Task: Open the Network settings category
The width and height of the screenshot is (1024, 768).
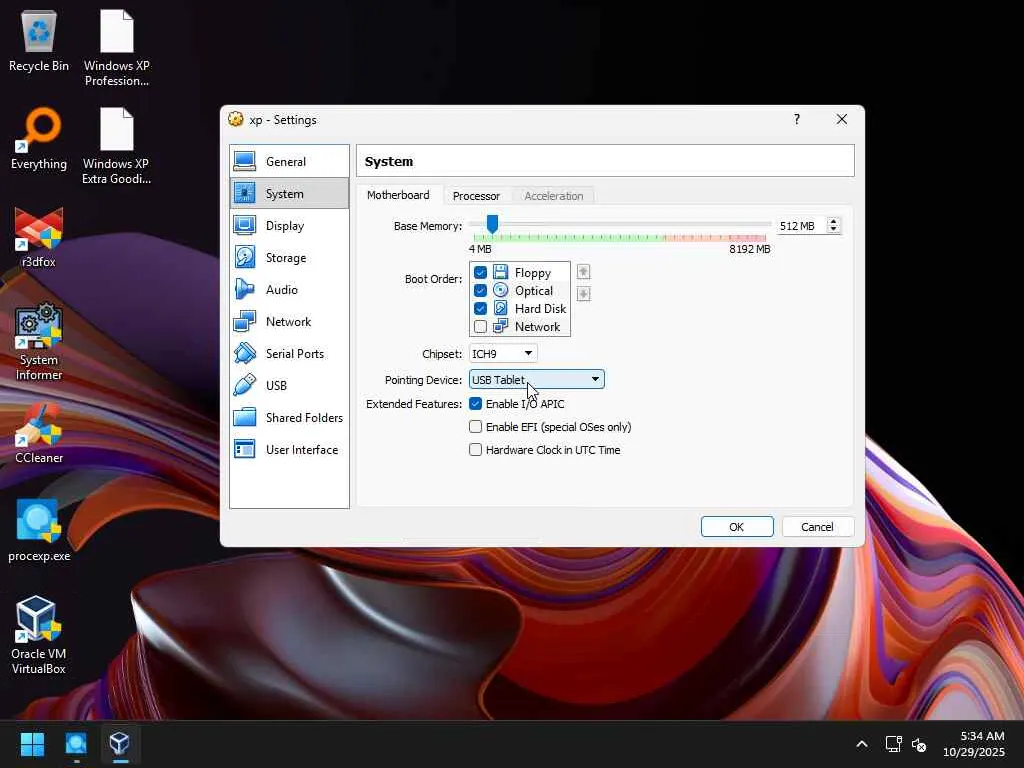Action: tap(289, 321)
